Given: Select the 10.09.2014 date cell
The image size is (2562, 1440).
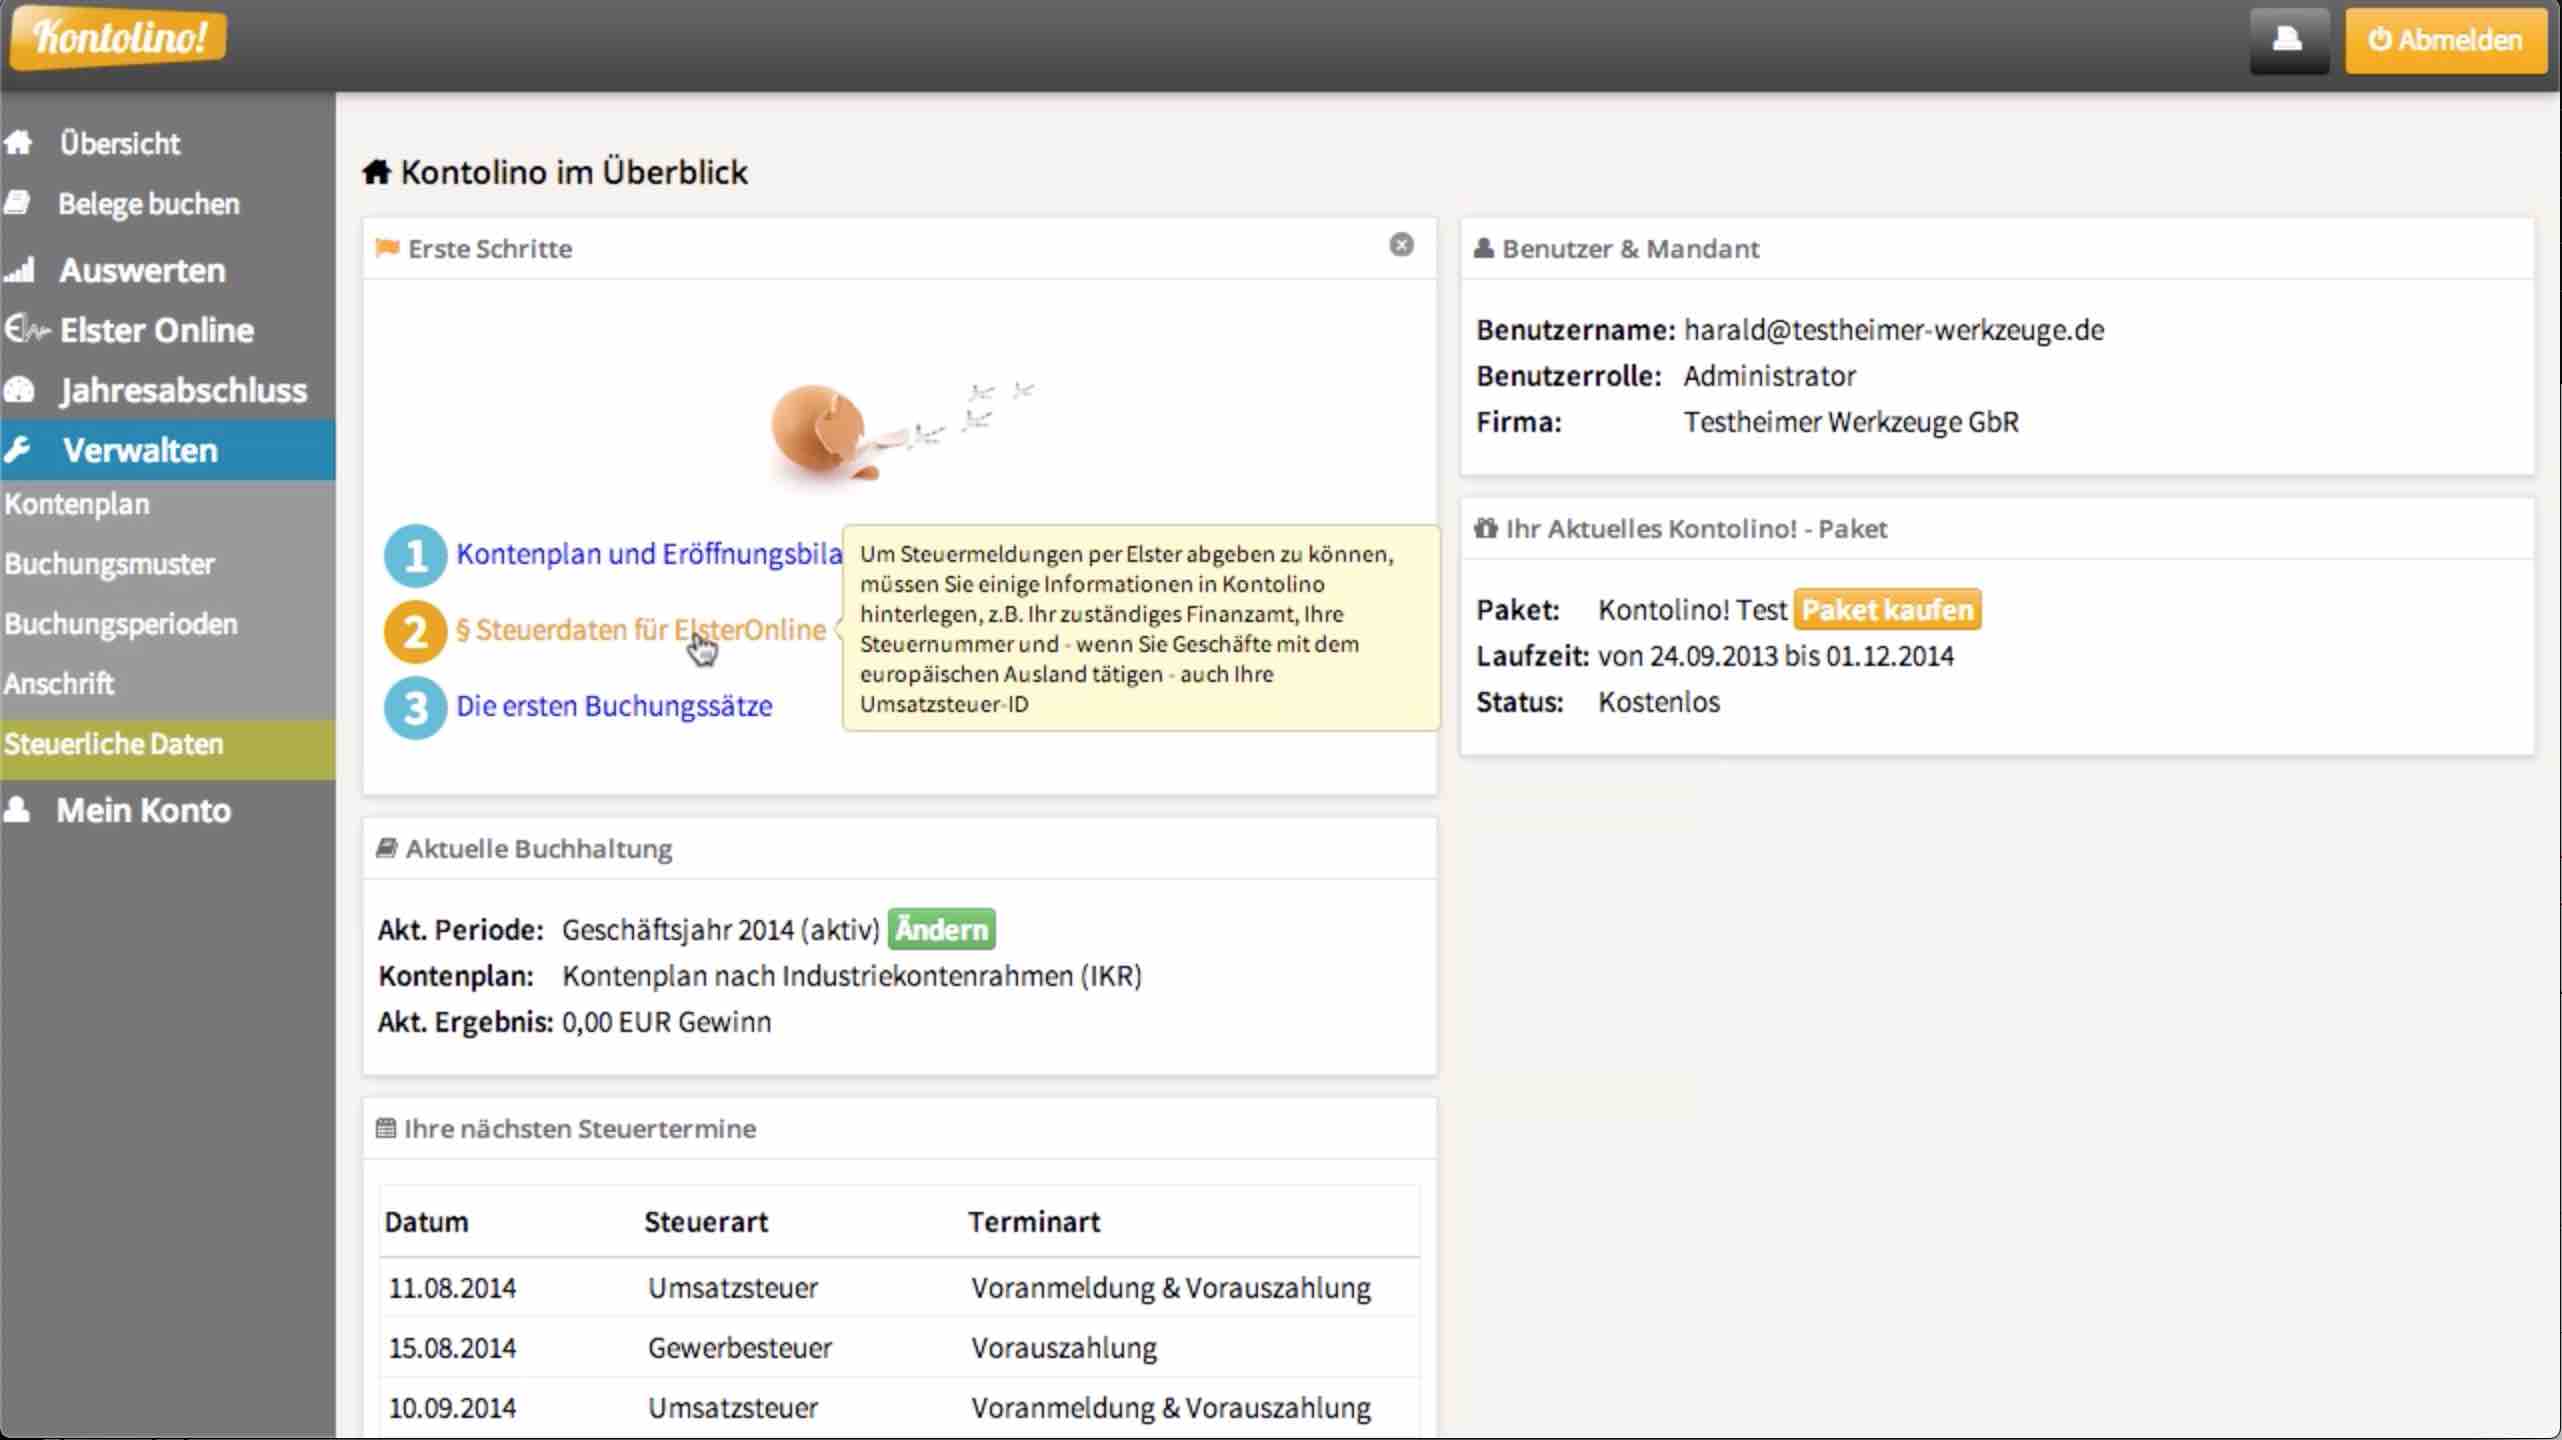Looking at the screenshot, I should [452, 1408].
